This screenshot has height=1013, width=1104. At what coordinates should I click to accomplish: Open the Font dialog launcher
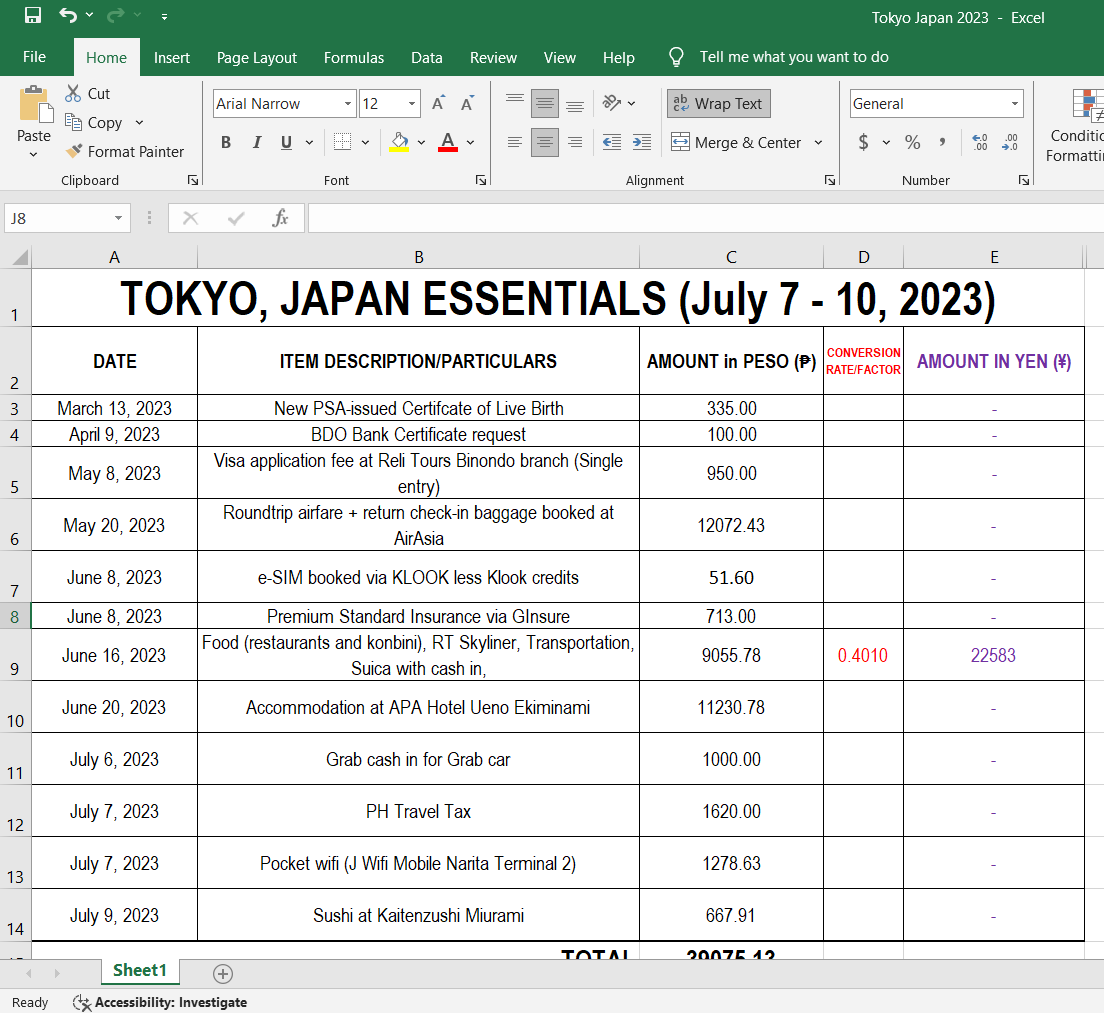(x=481, y=180)
